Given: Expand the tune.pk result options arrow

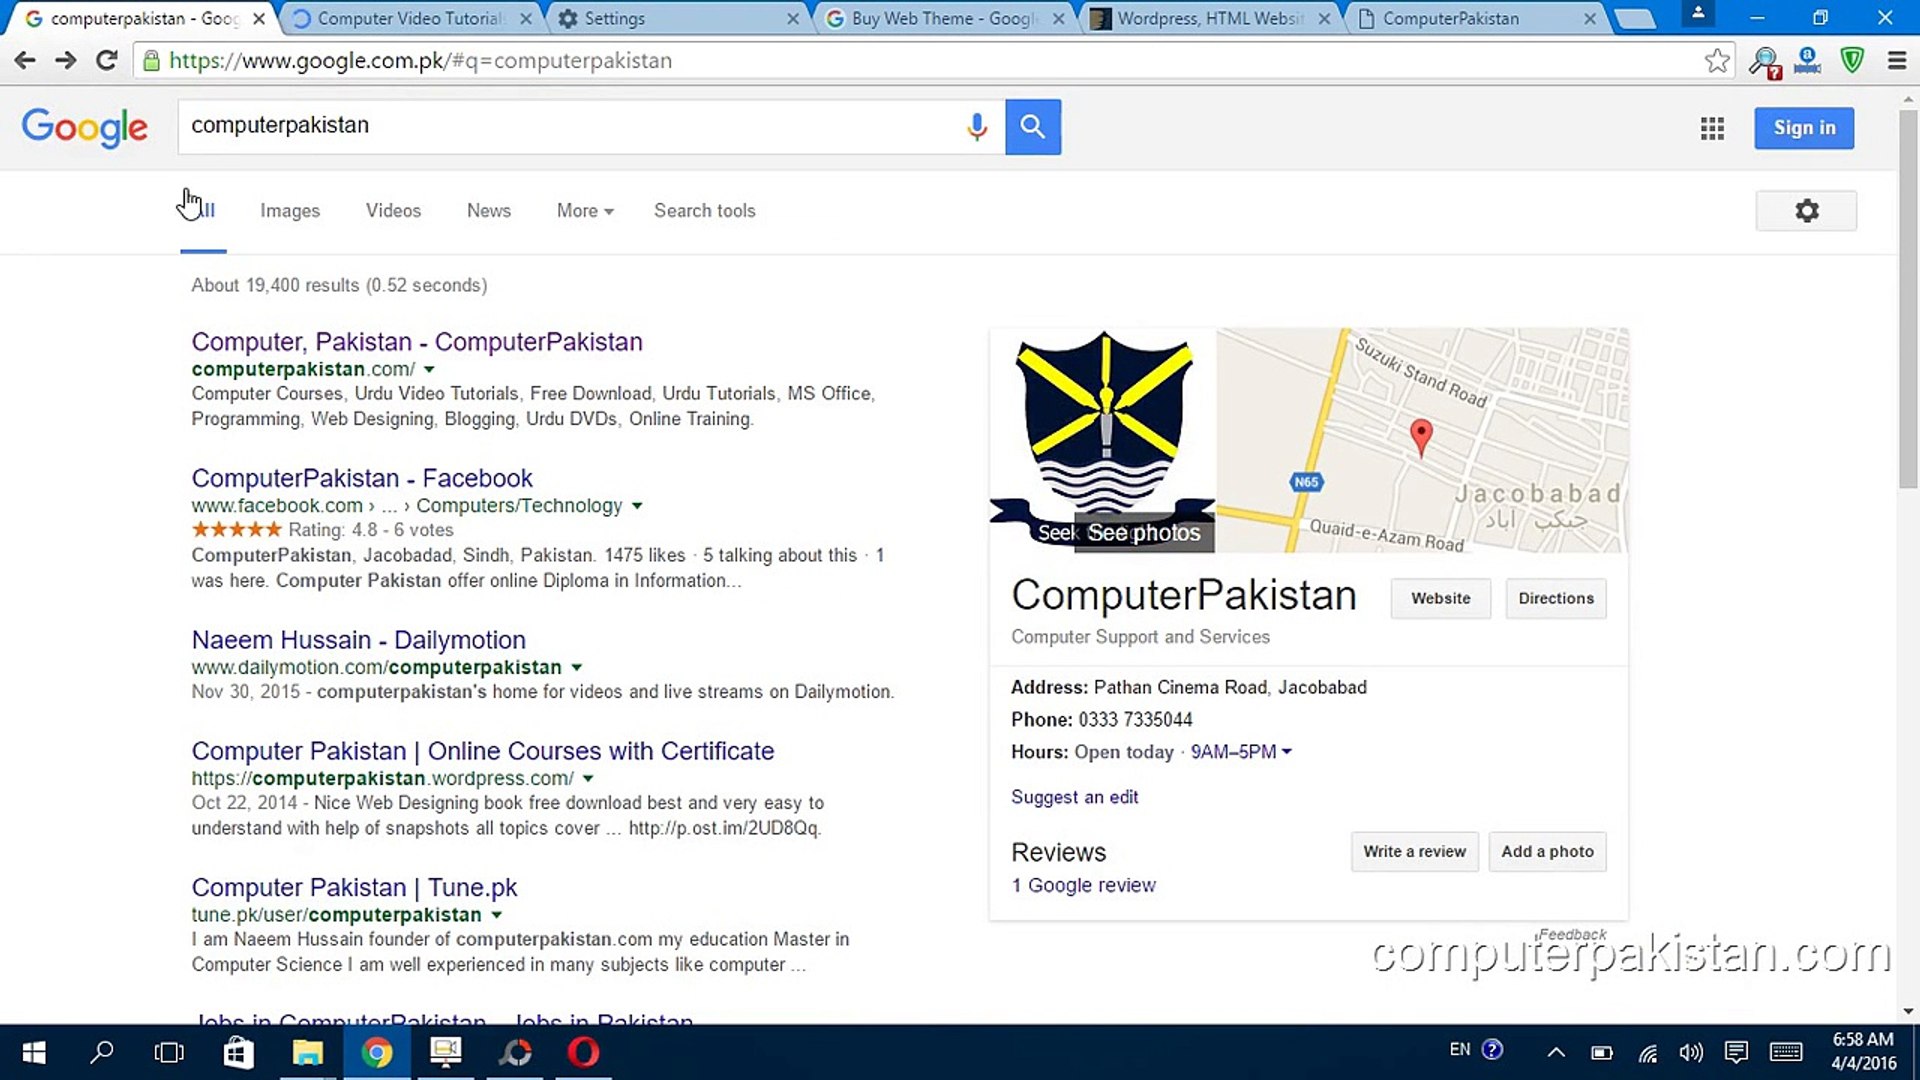Looking at the screenshot, I should tap(496, 915).
